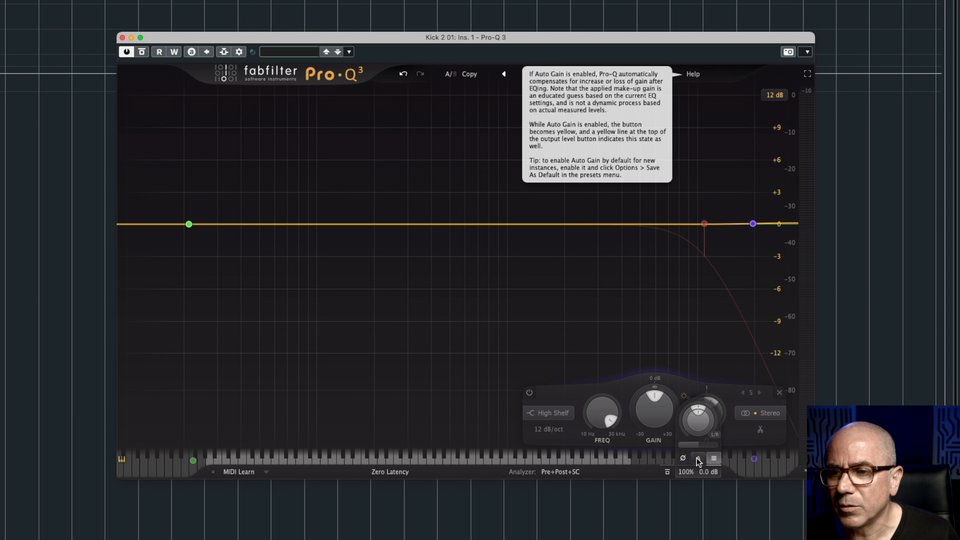960x540 pixels.
Task: Click the 0.0 dB output value
Action: click(708, 472)
